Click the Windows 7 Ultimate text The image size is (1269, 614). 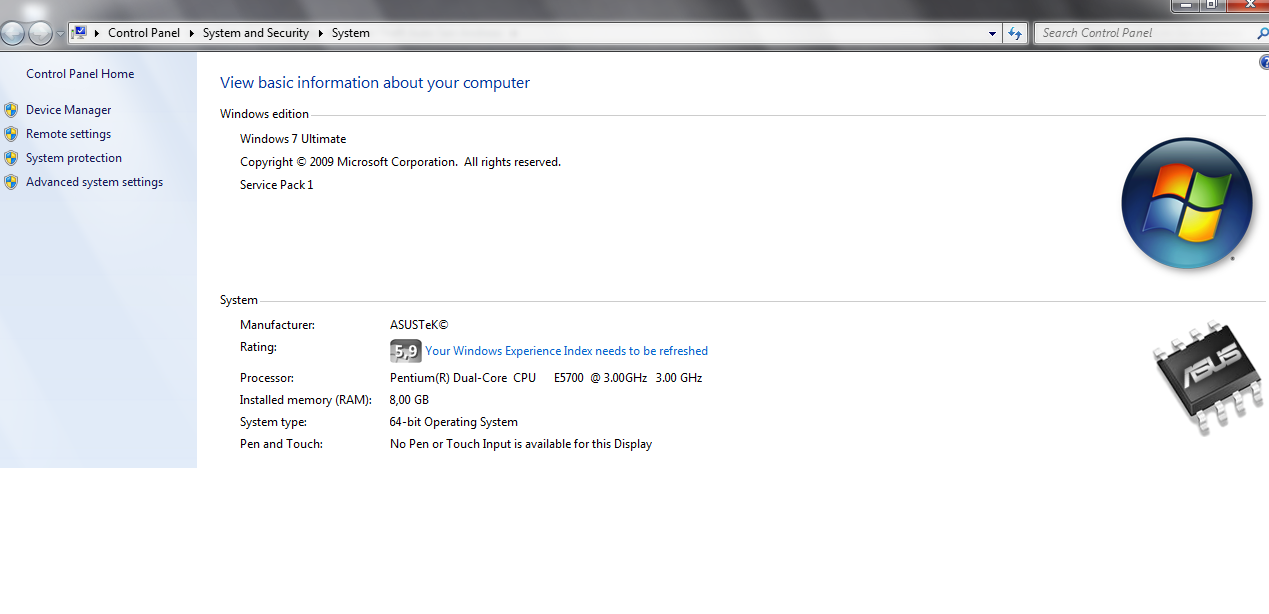293,139
